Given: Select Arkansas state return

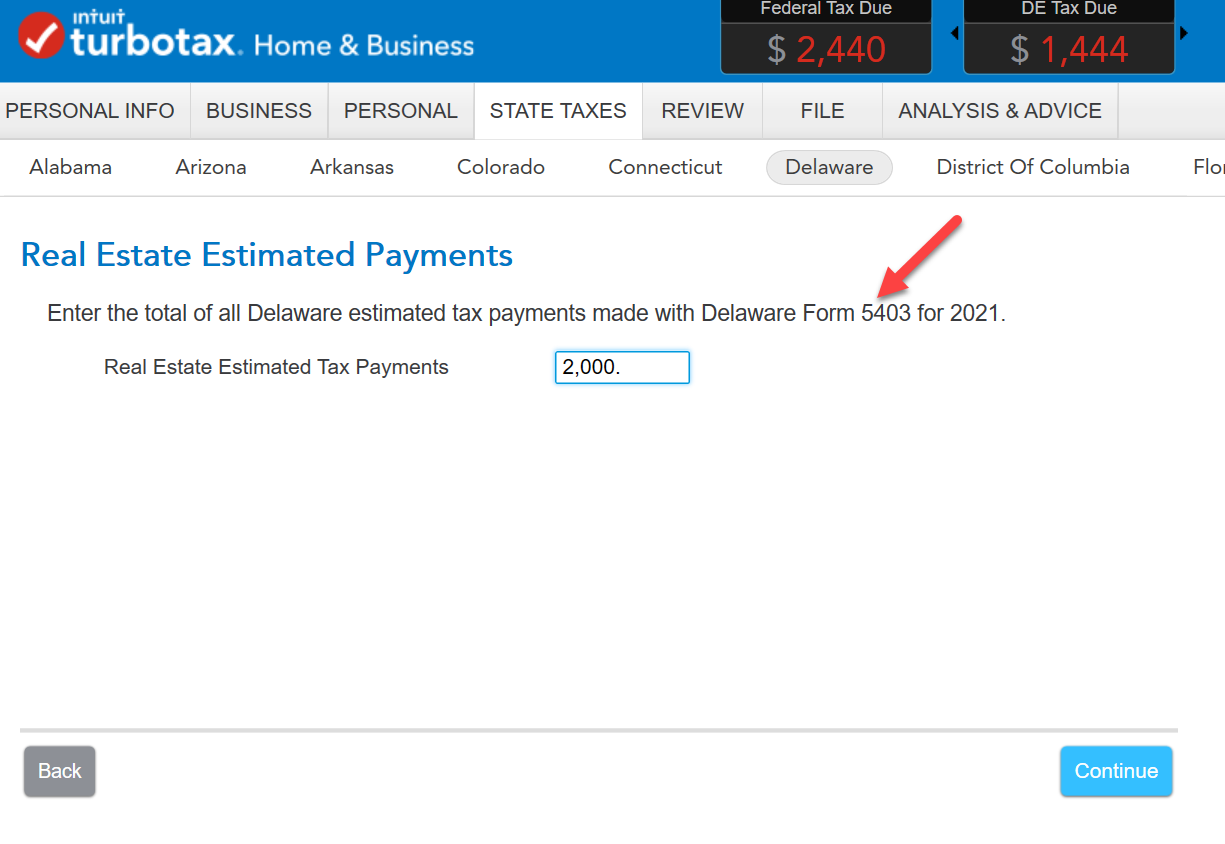Looking at the screenshot, I should coord(352,167).
